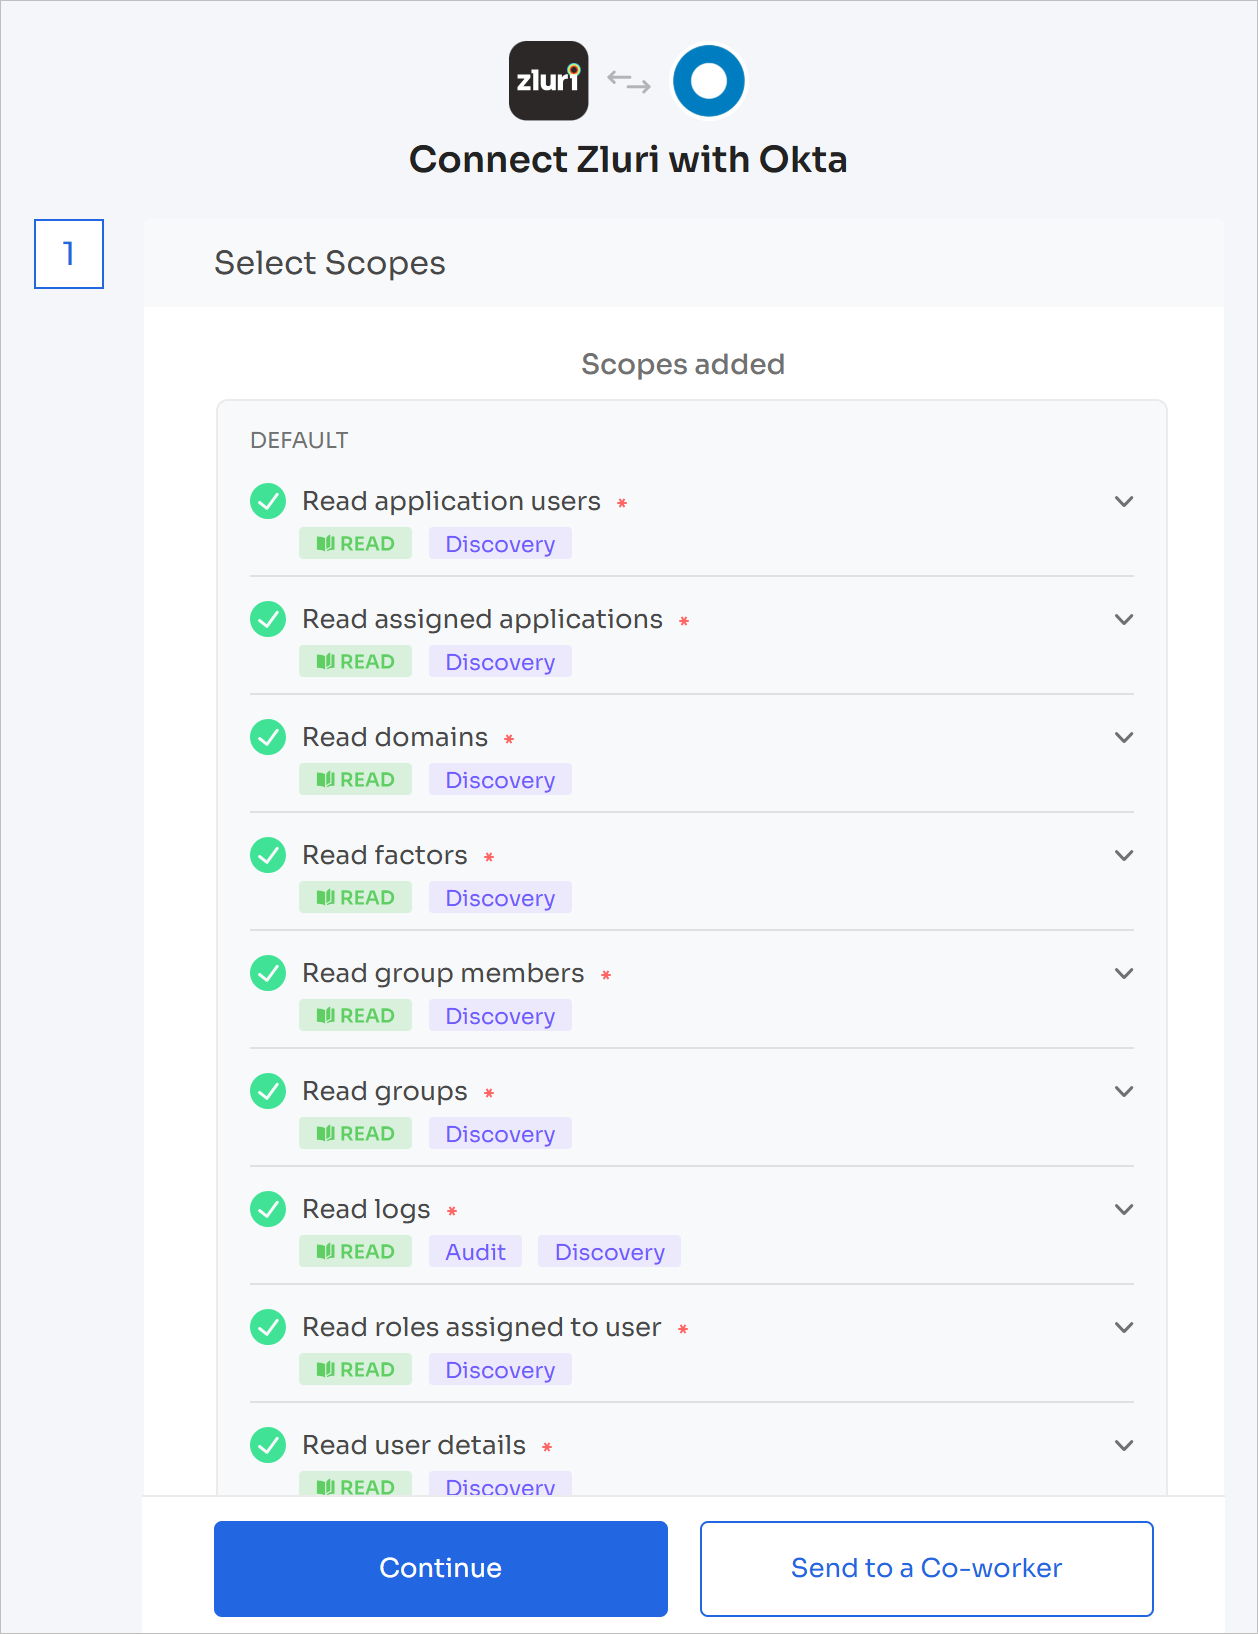Click the READ badge under Read logs
Screen dimensions: 1258x1634
click(x=355, y=1252)
